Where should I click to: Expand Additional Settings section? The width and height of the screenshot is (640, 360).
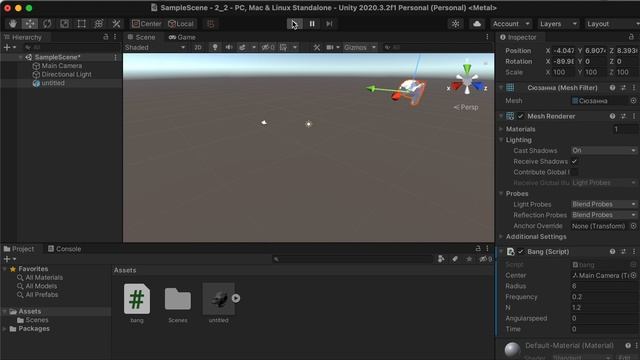(501, 237)
